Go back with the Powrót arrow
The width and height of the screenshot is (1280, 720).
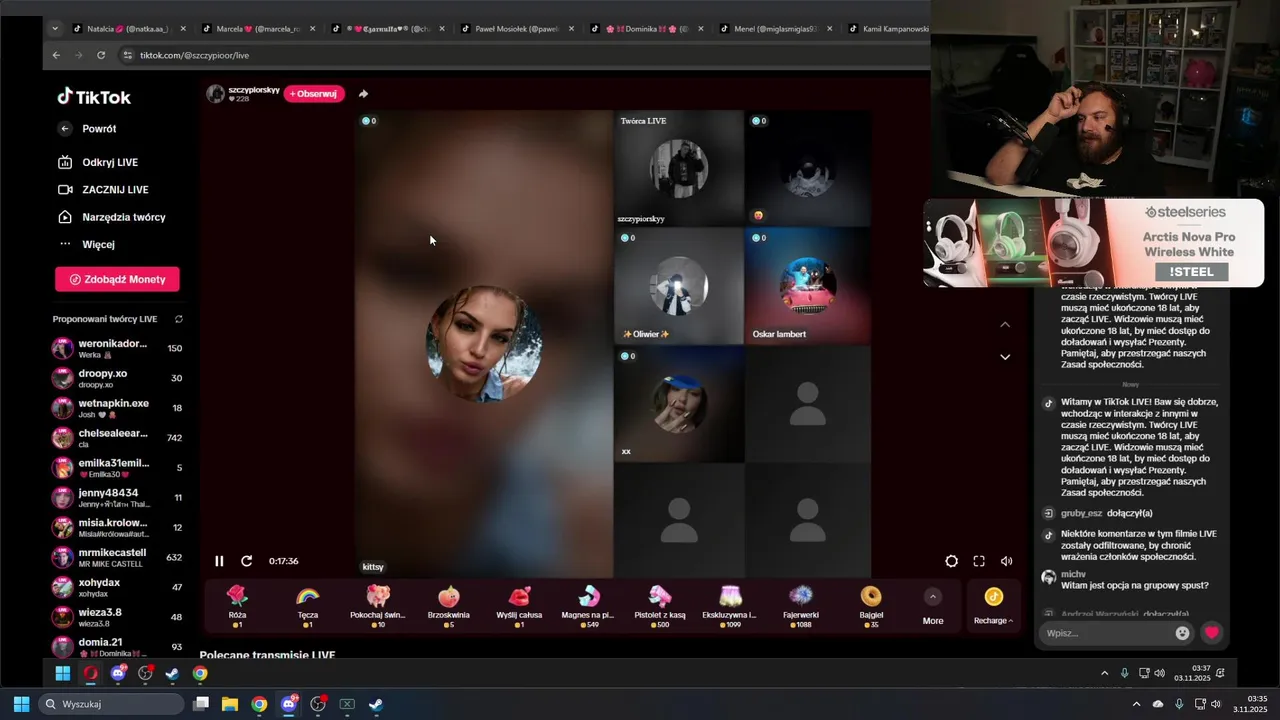coord(65,129)
